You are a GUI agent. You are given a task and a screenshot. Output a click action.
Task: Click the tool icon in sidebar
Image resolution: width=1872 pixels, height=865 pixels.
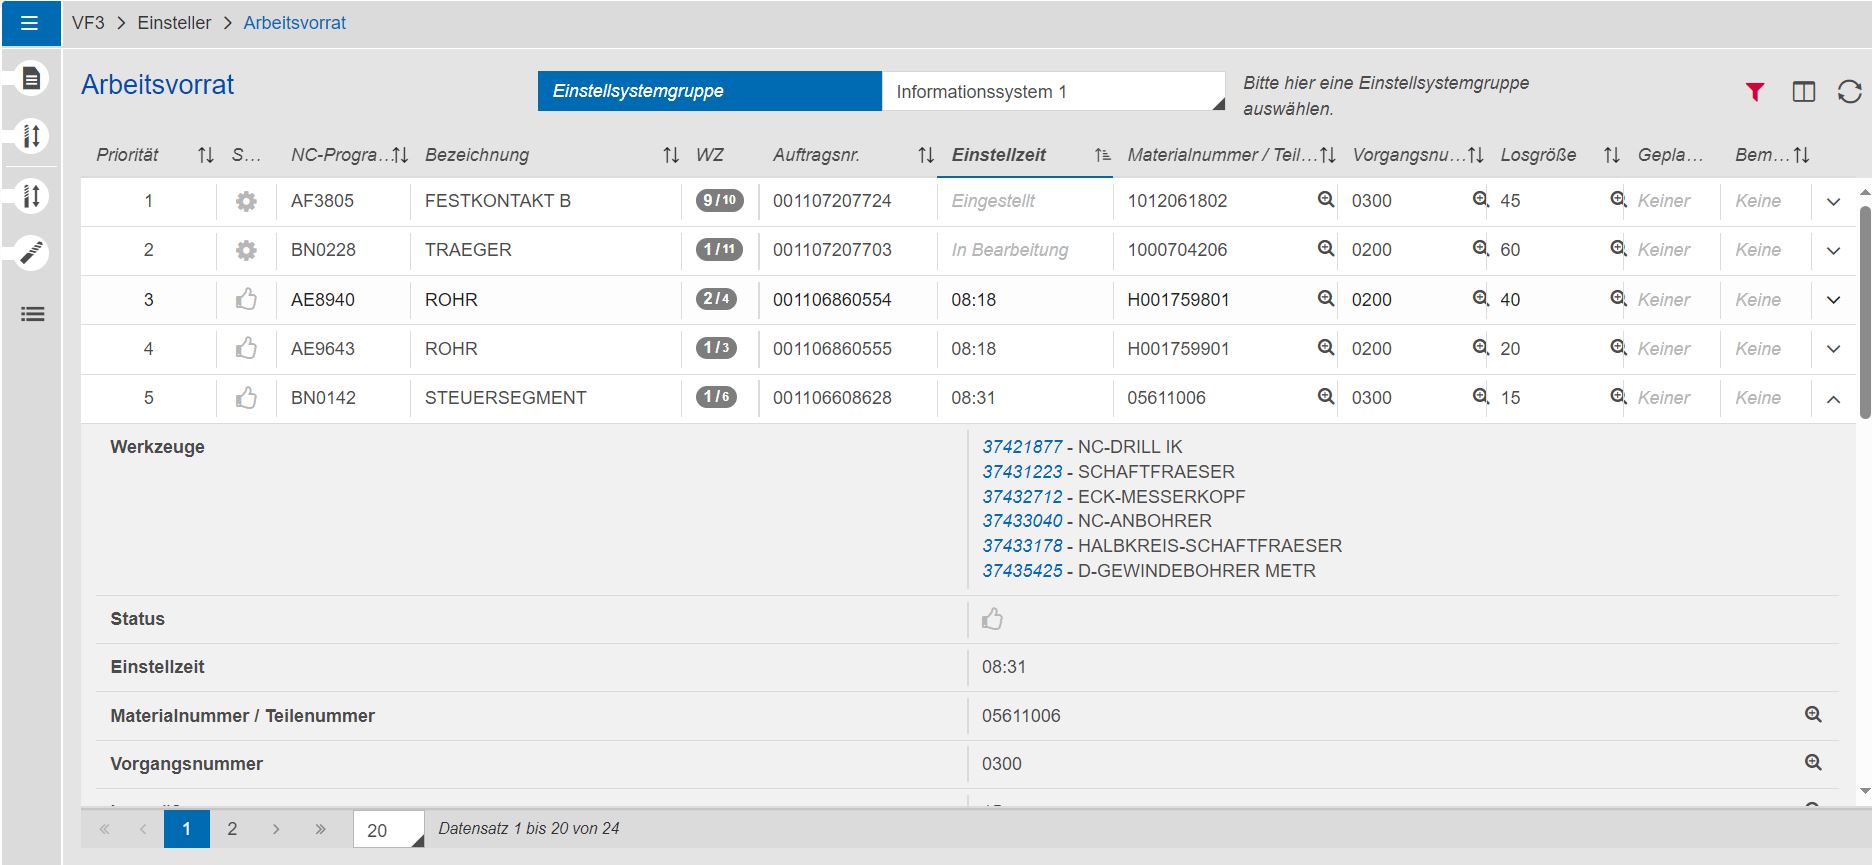click(x=32, y=253)
